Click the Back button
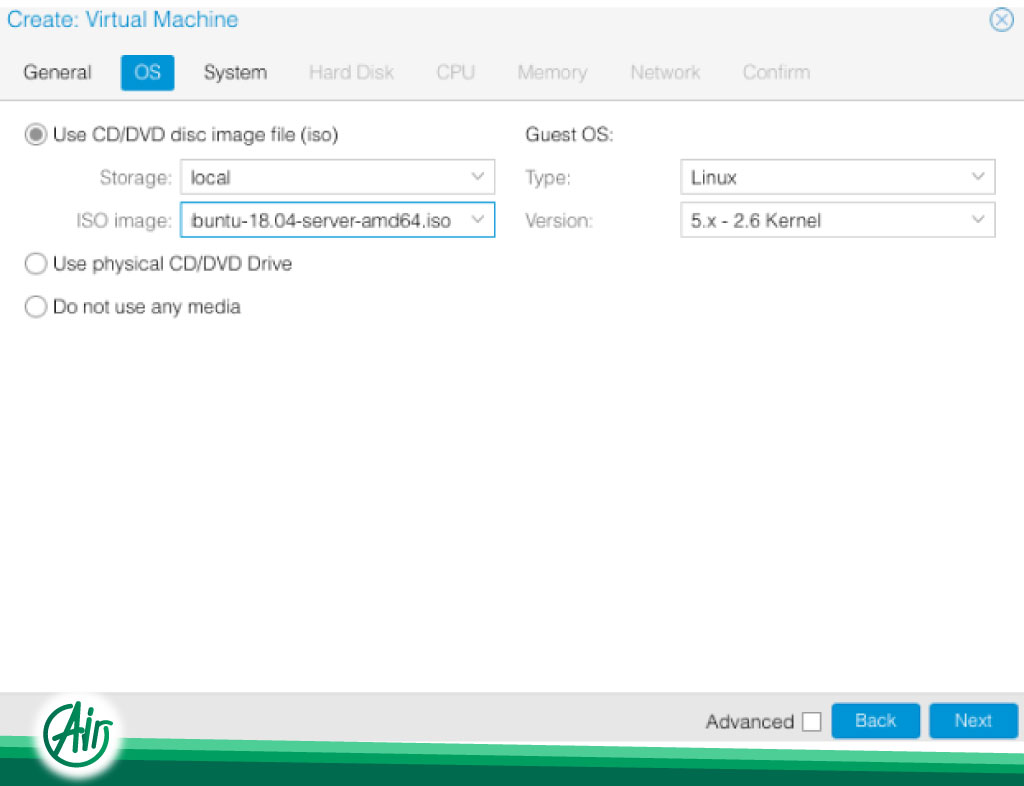1024x786 pixels. [876, 721]
